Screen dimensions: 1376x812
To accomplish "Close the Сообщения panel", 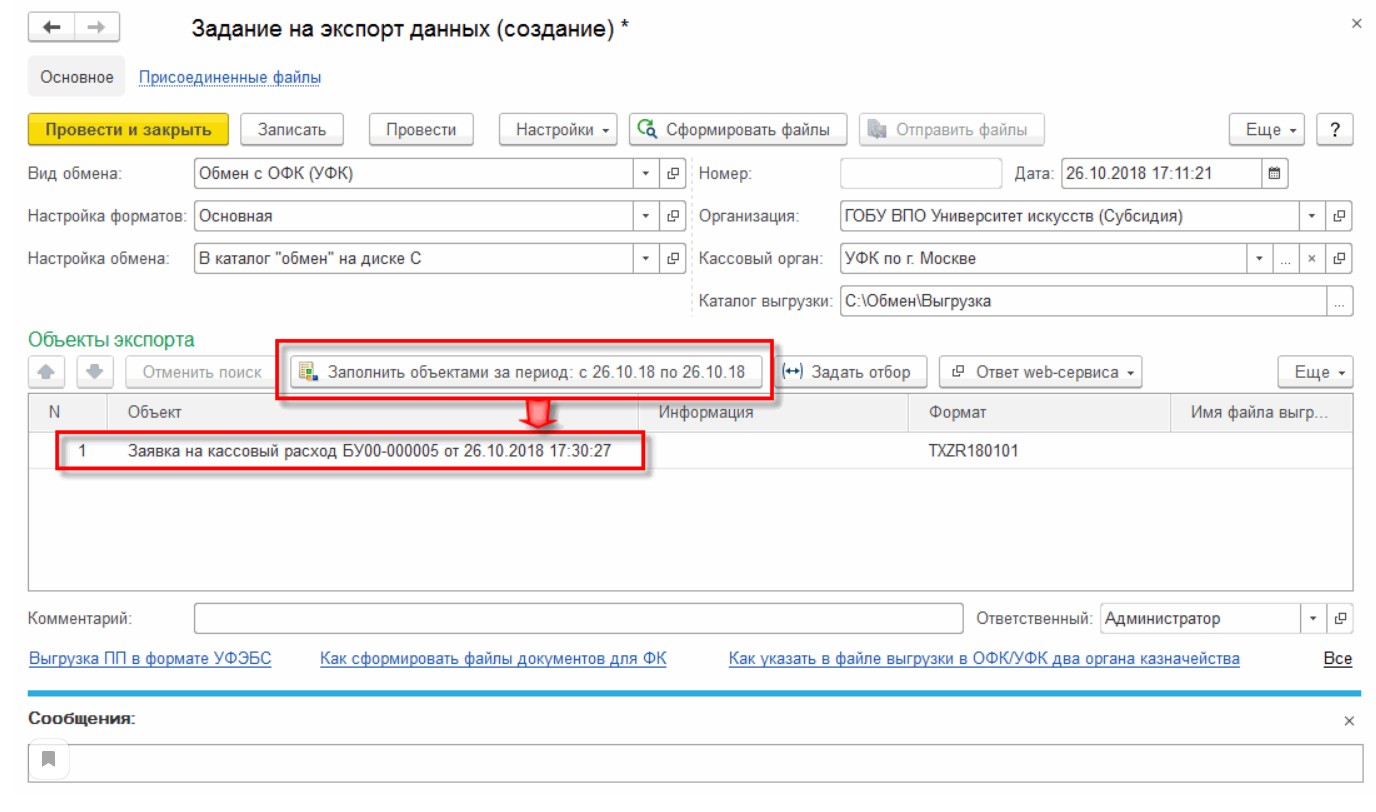I will click(x=1349, y=720).
